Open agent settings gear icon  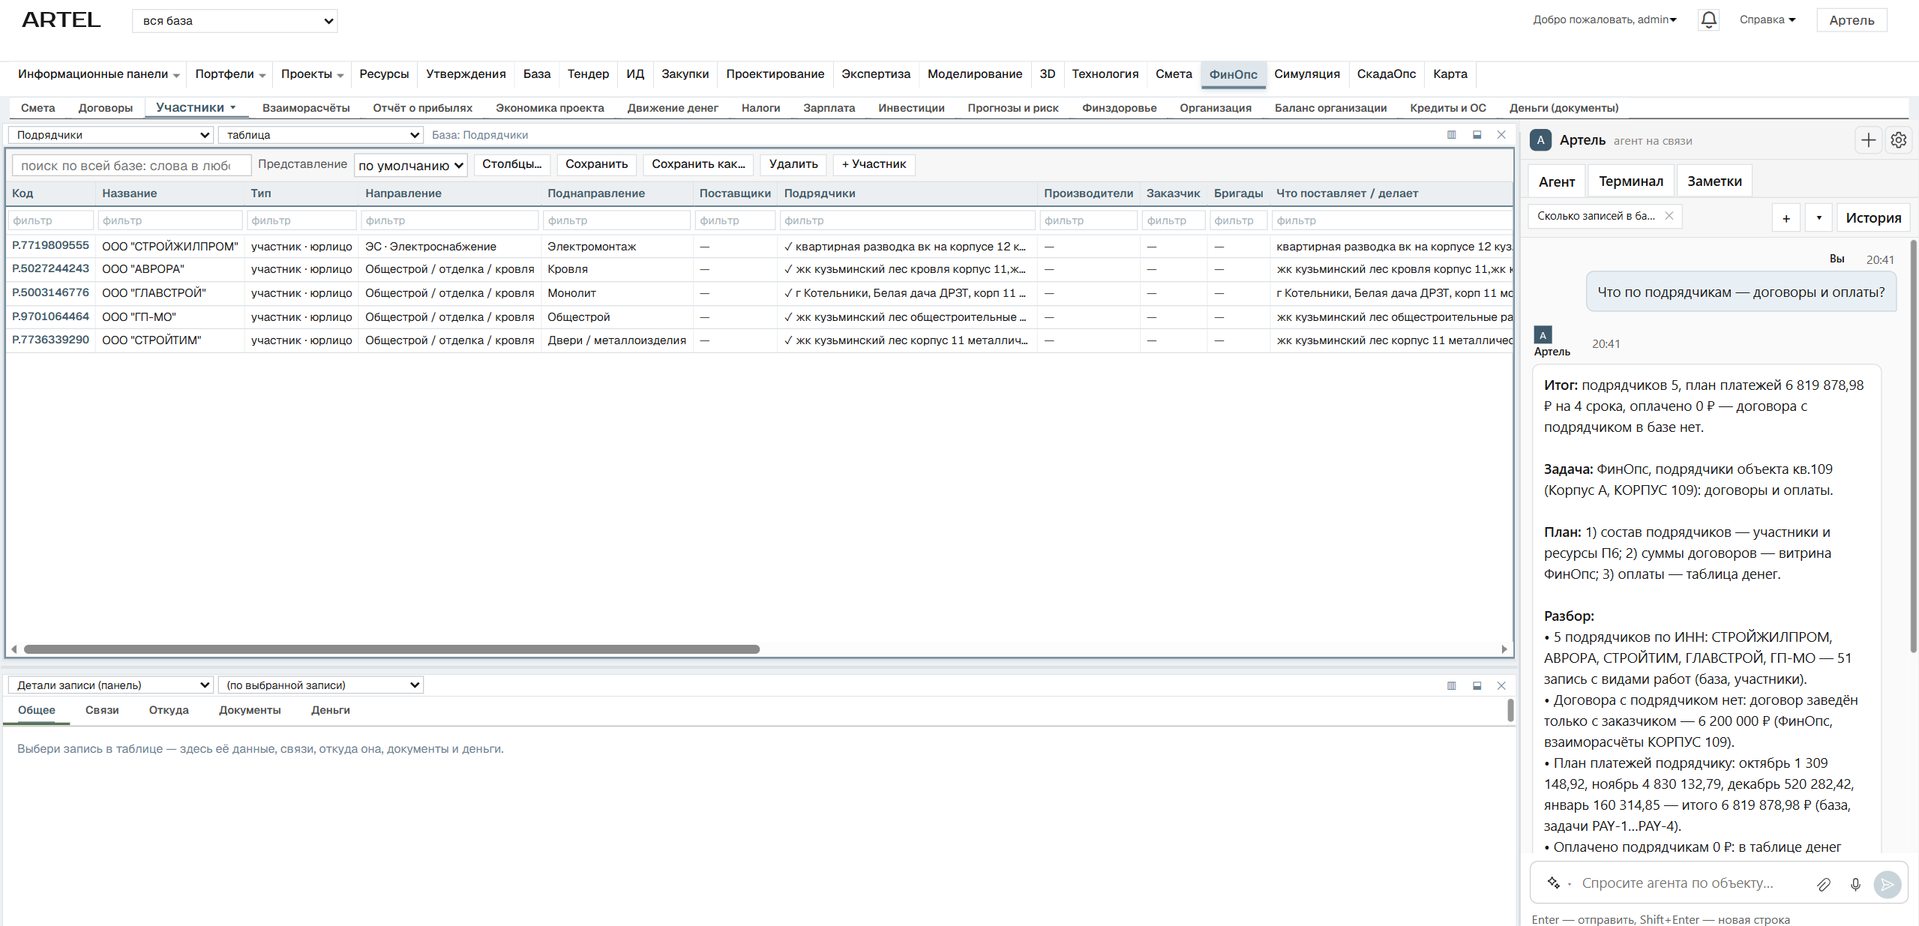(x=1898, y=140)
